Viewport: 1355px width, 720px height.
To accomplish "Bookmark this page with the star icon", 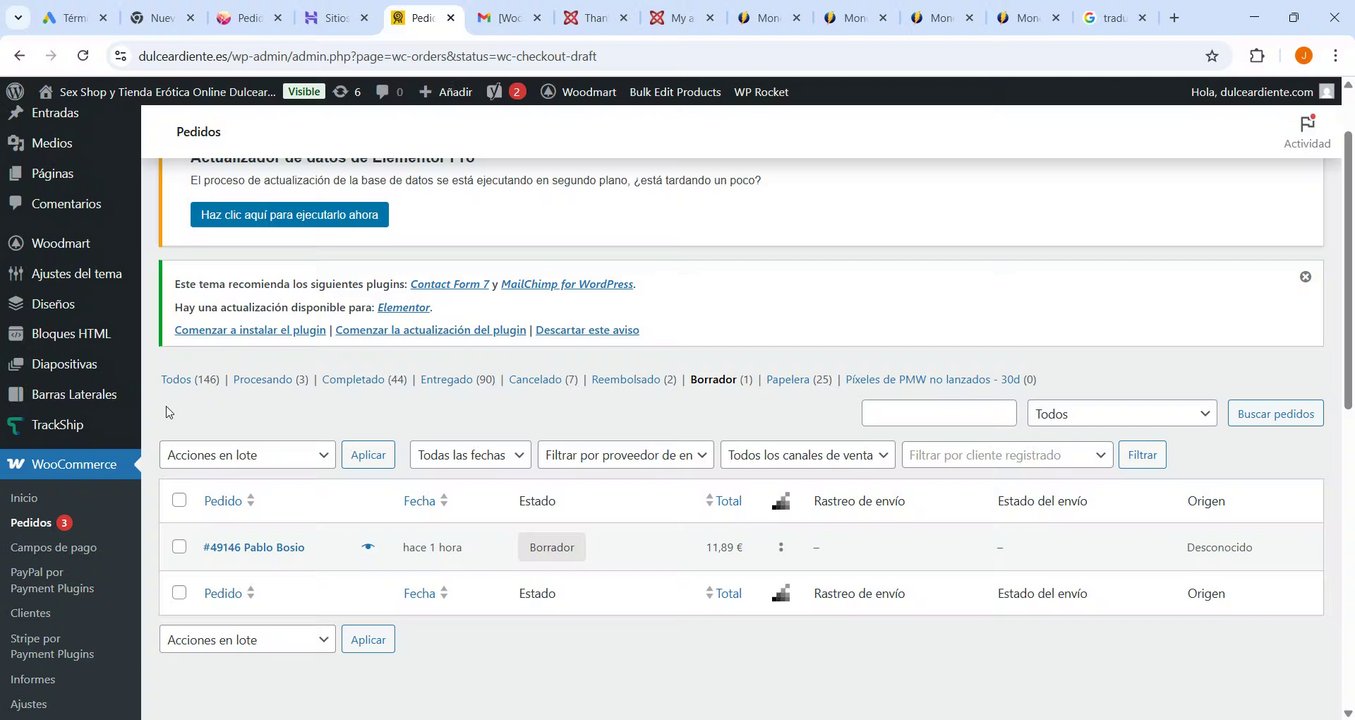I will click(1212, 56).
